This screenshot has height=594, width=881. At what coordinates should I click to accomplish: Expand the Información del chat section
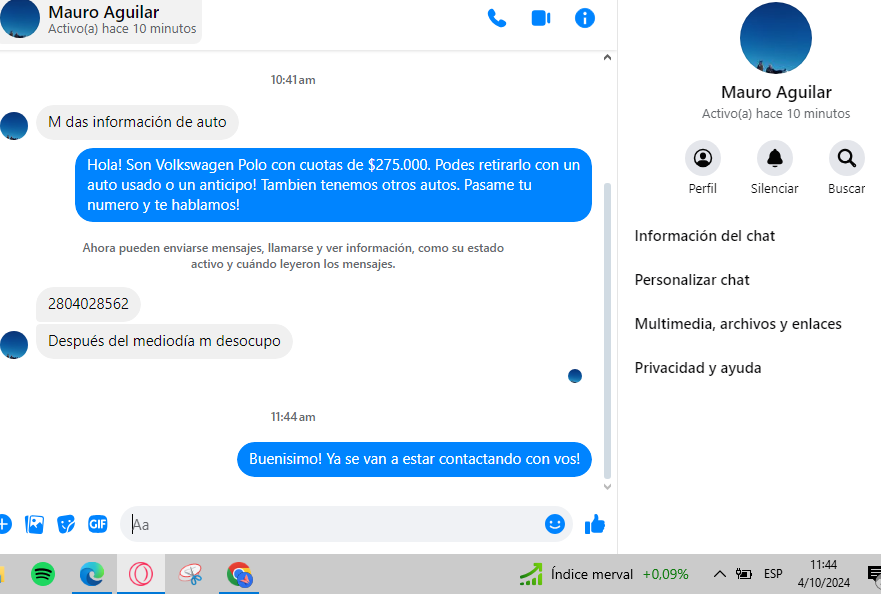pos(705,236)
